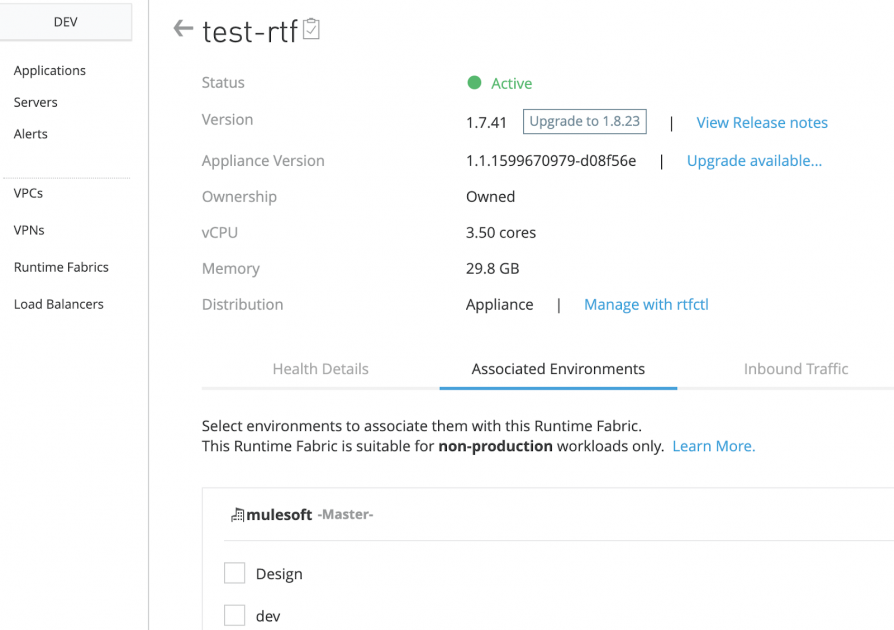Open View Release notes
894x630 pixels.
click(x=762, y=122)
